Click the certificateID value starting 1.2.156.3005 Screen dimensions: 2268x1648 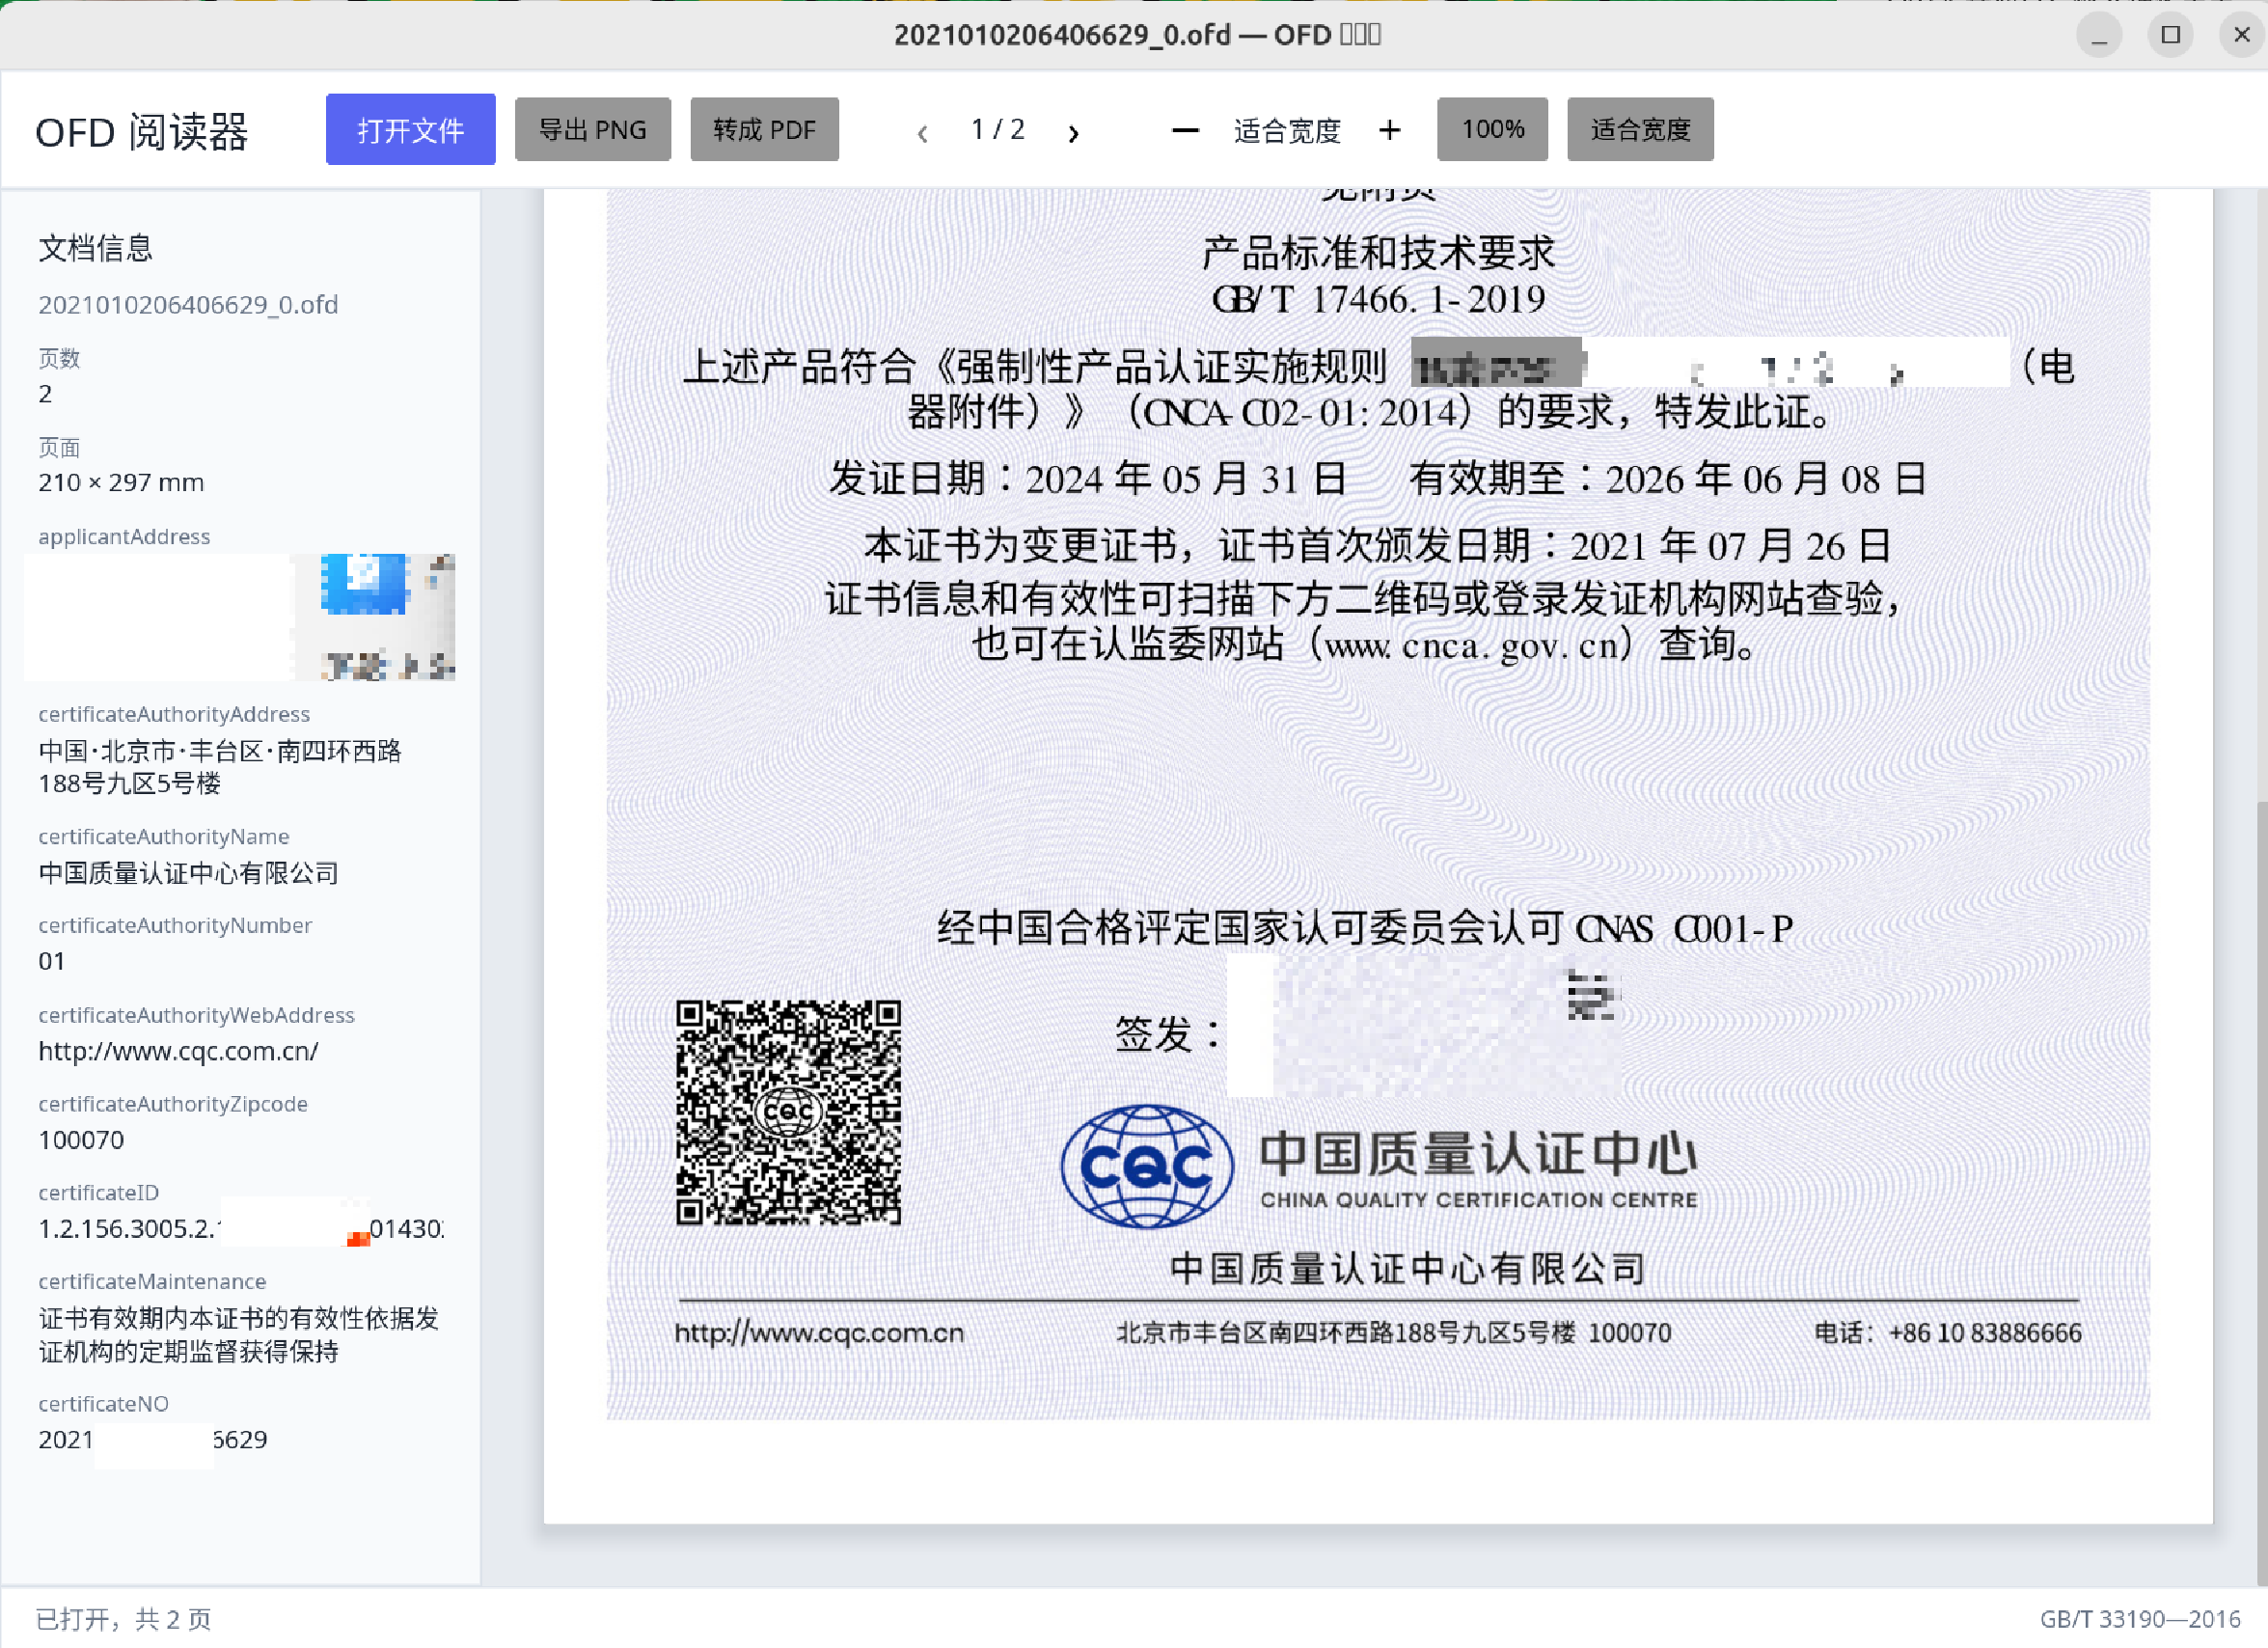[x=240, y=1229]
